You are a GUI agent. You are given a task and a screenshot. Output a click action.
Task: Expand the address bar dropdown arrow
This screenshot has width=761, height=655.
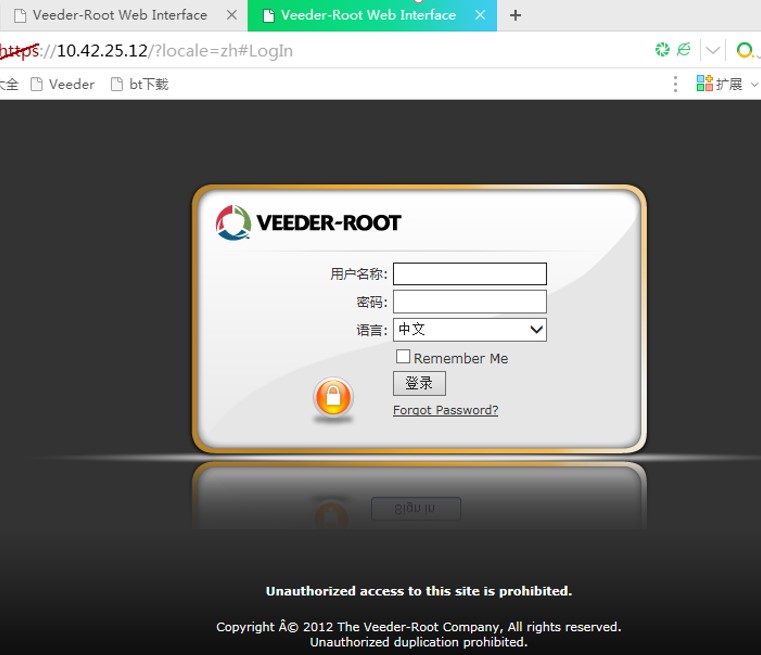tap(713, 50)
